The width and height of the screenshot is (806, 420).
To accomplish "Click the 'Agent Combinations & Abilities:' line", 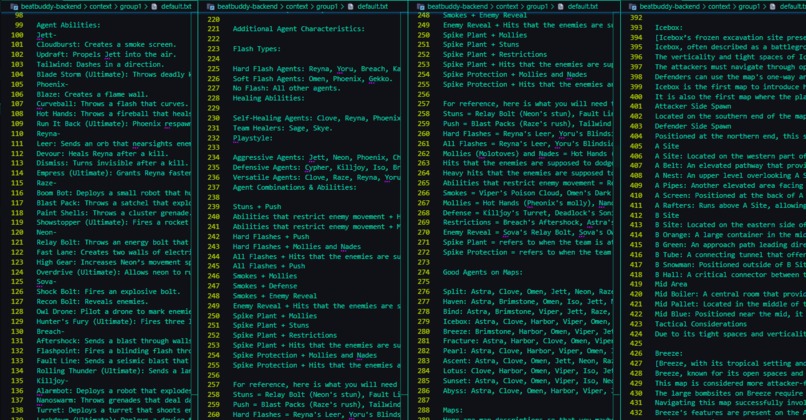I will click(x=295, y=187).
